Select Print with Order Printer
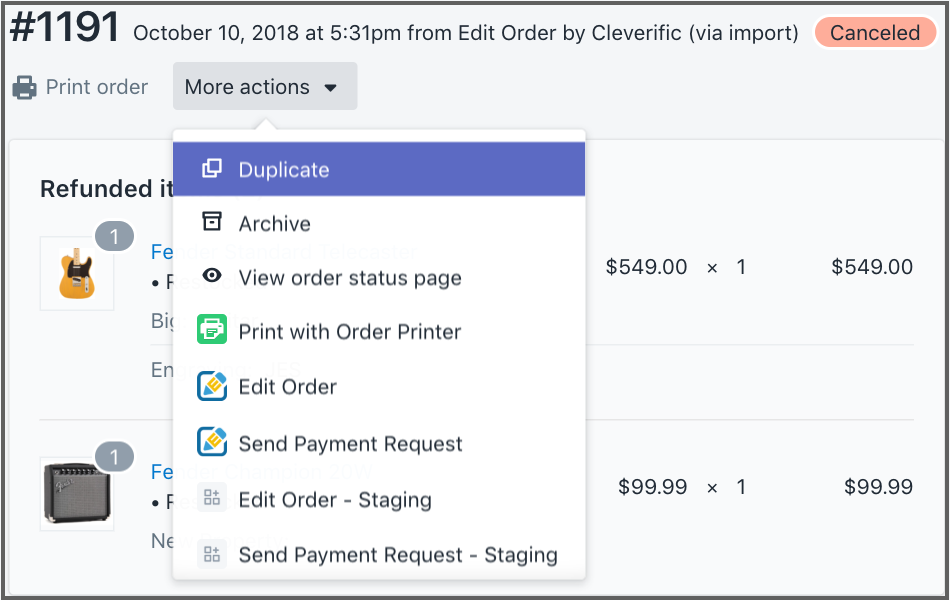This screenshot has height=600, width=950. (x=350, y=332)
